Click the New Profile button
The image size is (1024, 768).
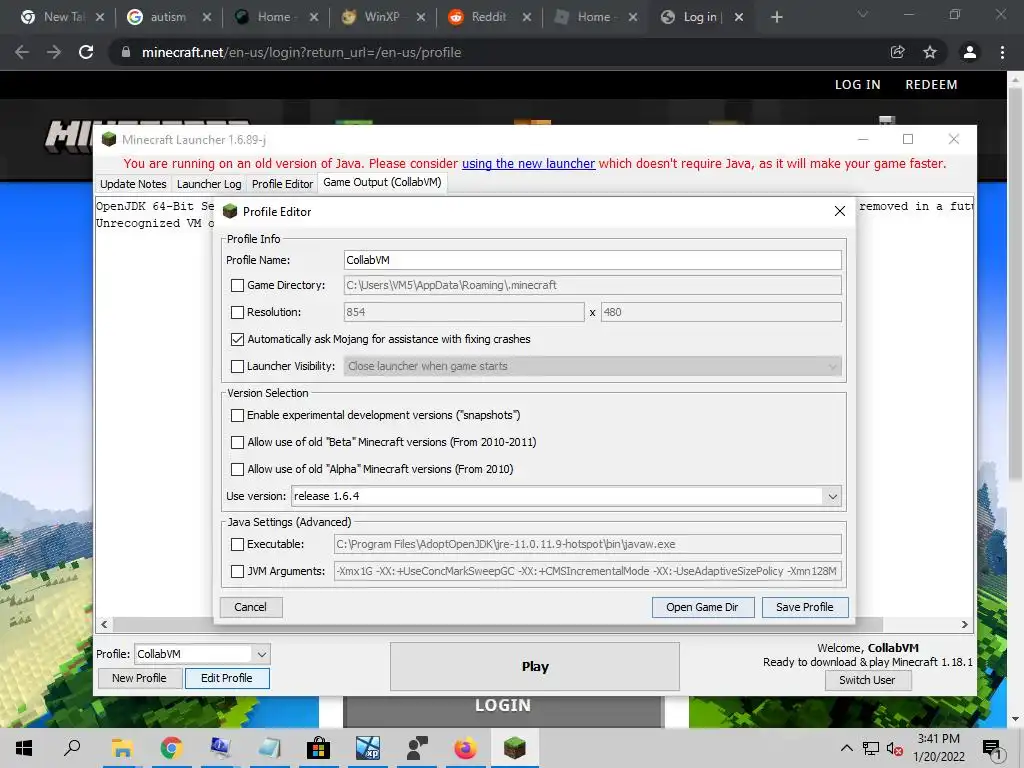pos(139,678)
